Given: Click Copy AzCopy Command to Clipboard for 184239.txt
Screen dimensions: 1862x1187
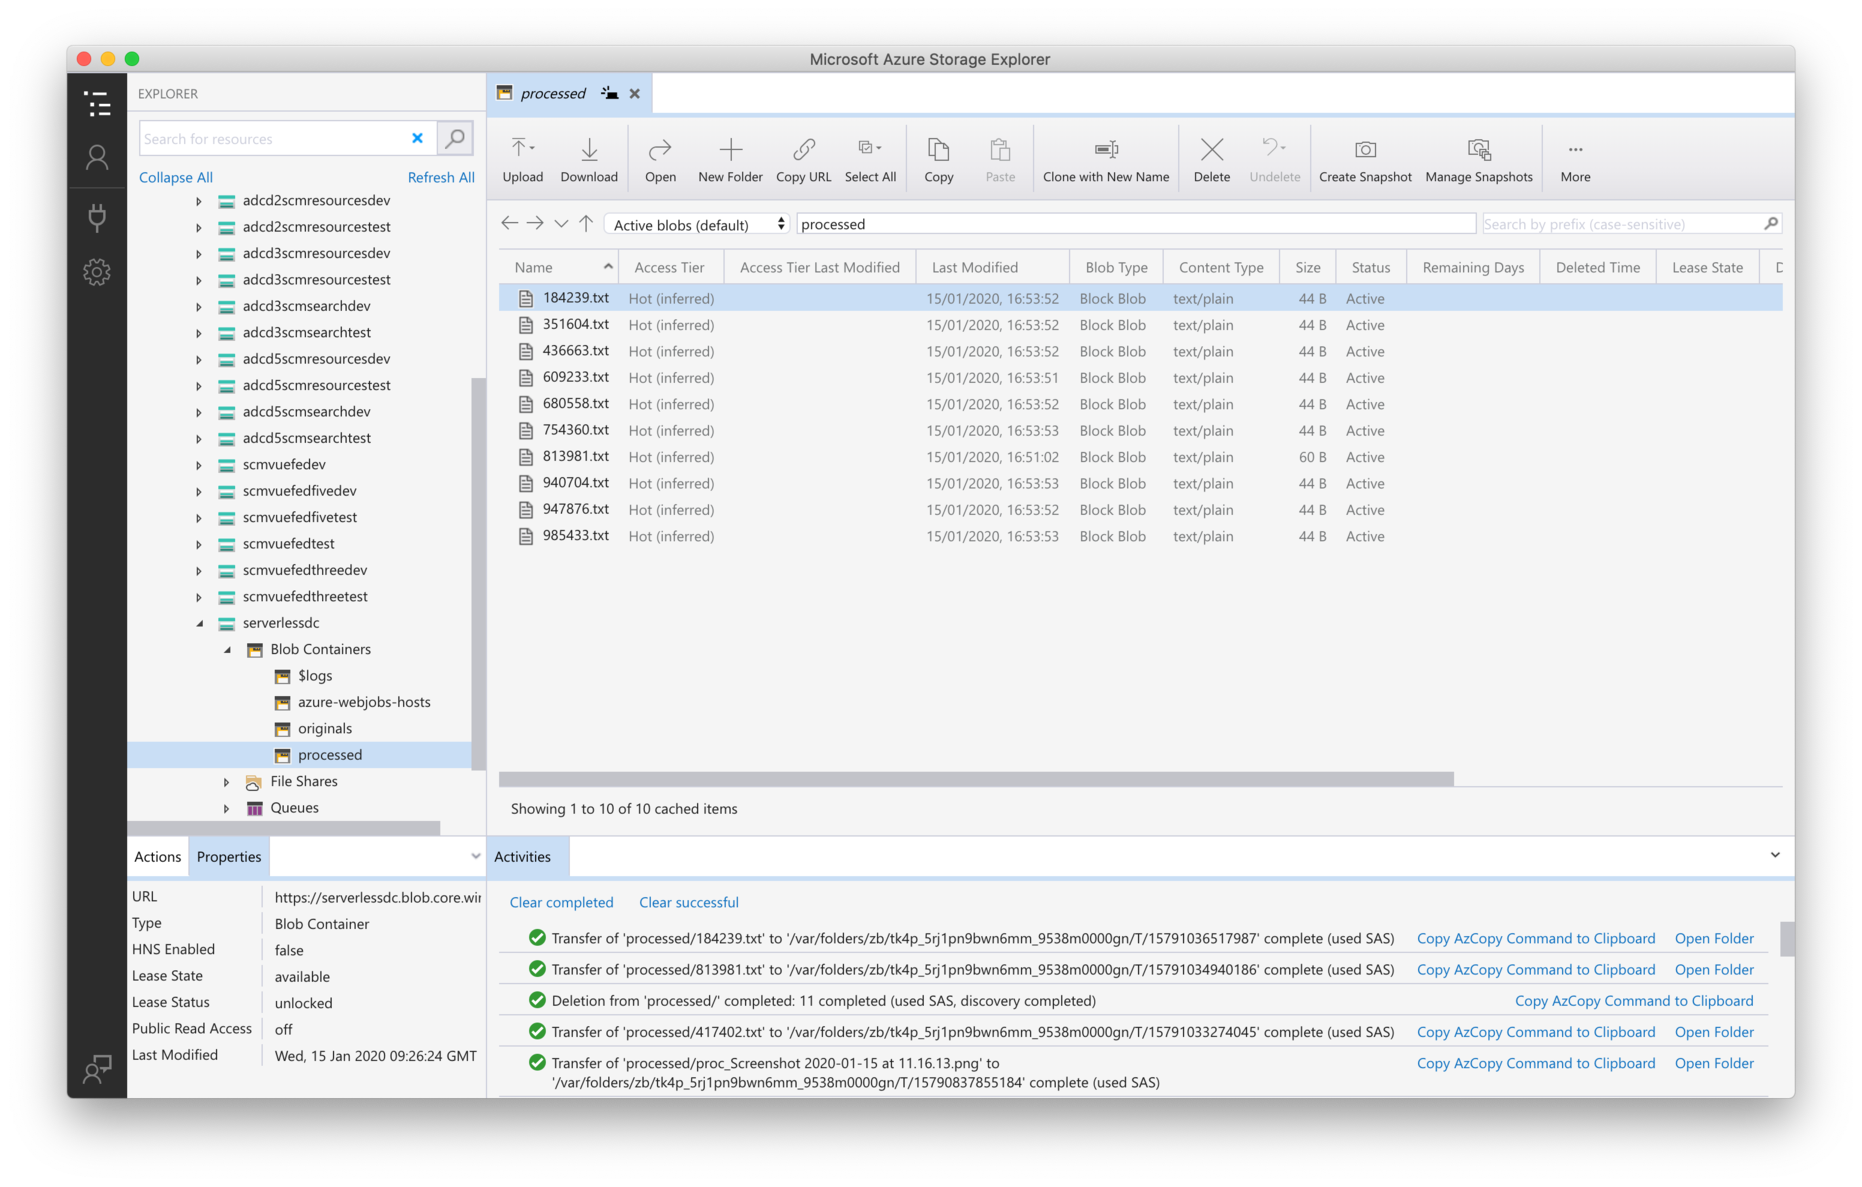Looking at the screenshot, I should click(x=1536, y=938).
